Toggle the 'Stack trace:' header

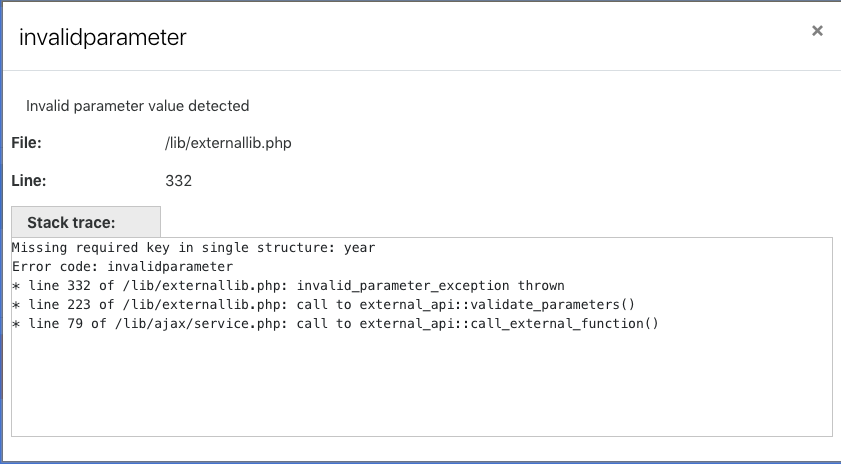click(86, 222)
